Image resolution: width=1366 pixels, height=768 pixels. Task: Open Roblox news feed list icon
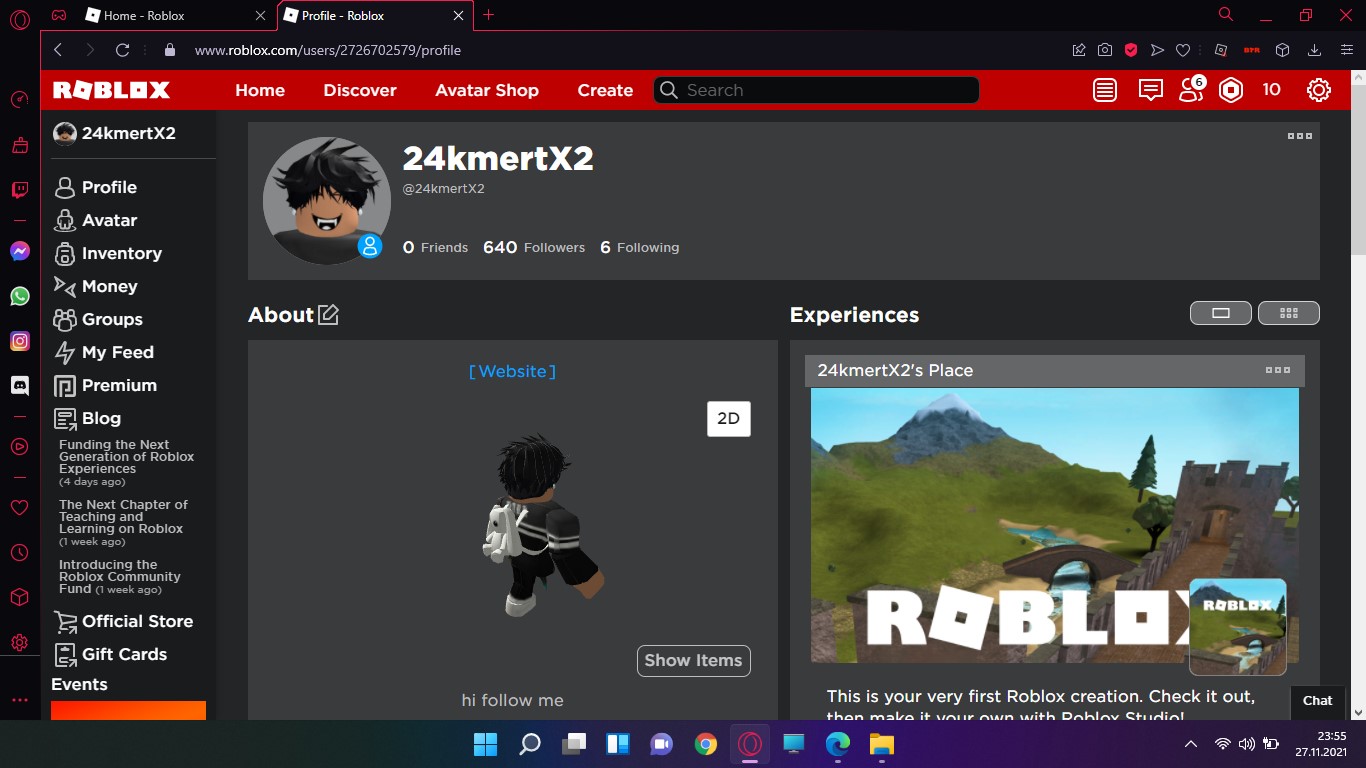pos(1105,90)
